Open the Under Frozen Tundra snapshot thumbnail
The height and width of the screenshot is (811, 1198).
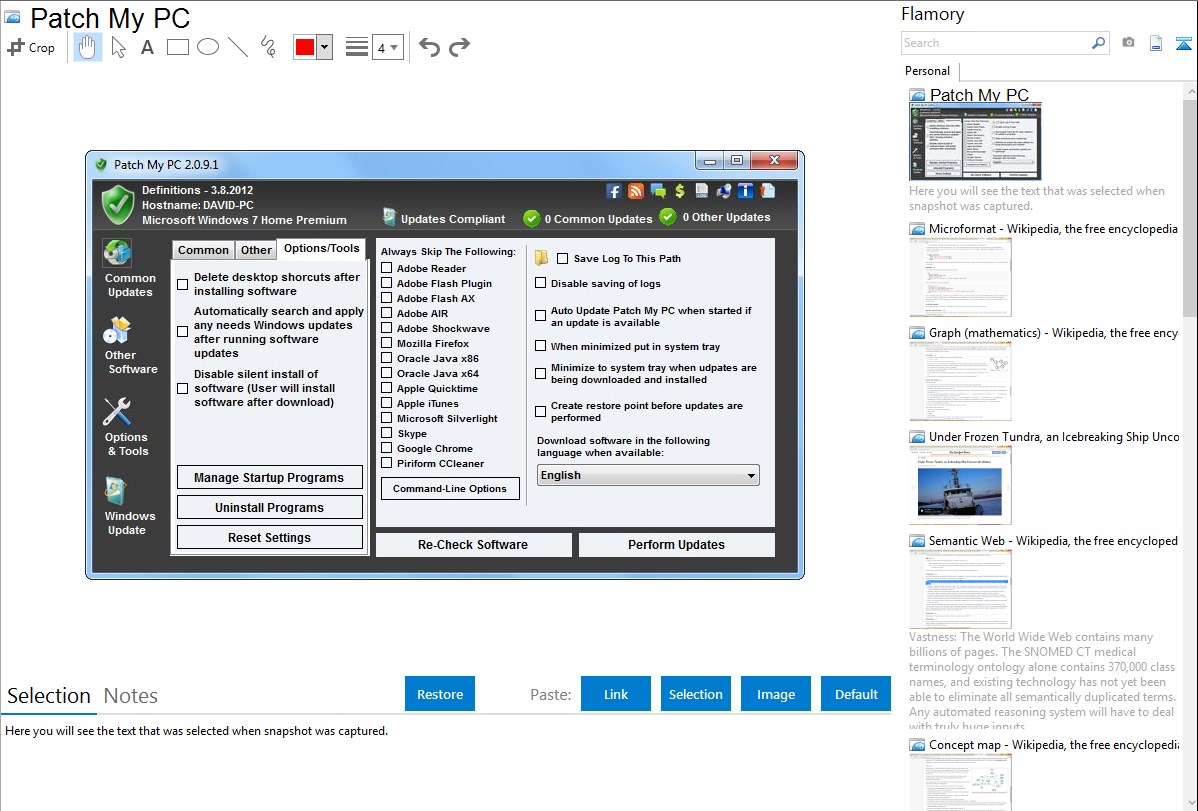(x=960, y=485)
